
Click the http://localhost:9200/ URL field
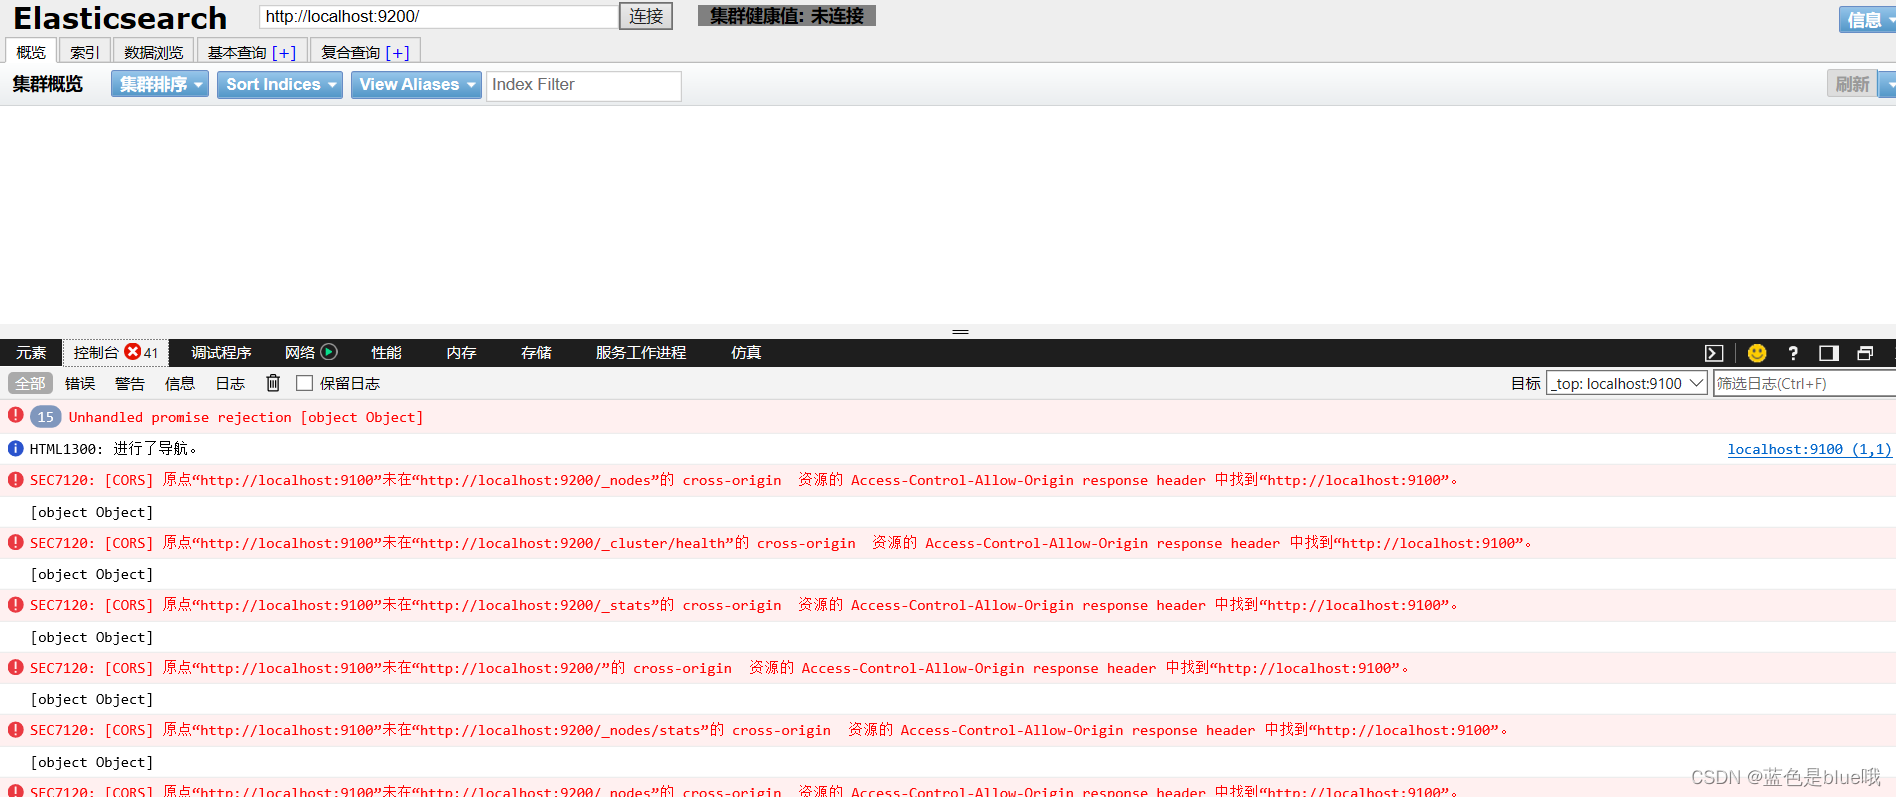point(439,16)
